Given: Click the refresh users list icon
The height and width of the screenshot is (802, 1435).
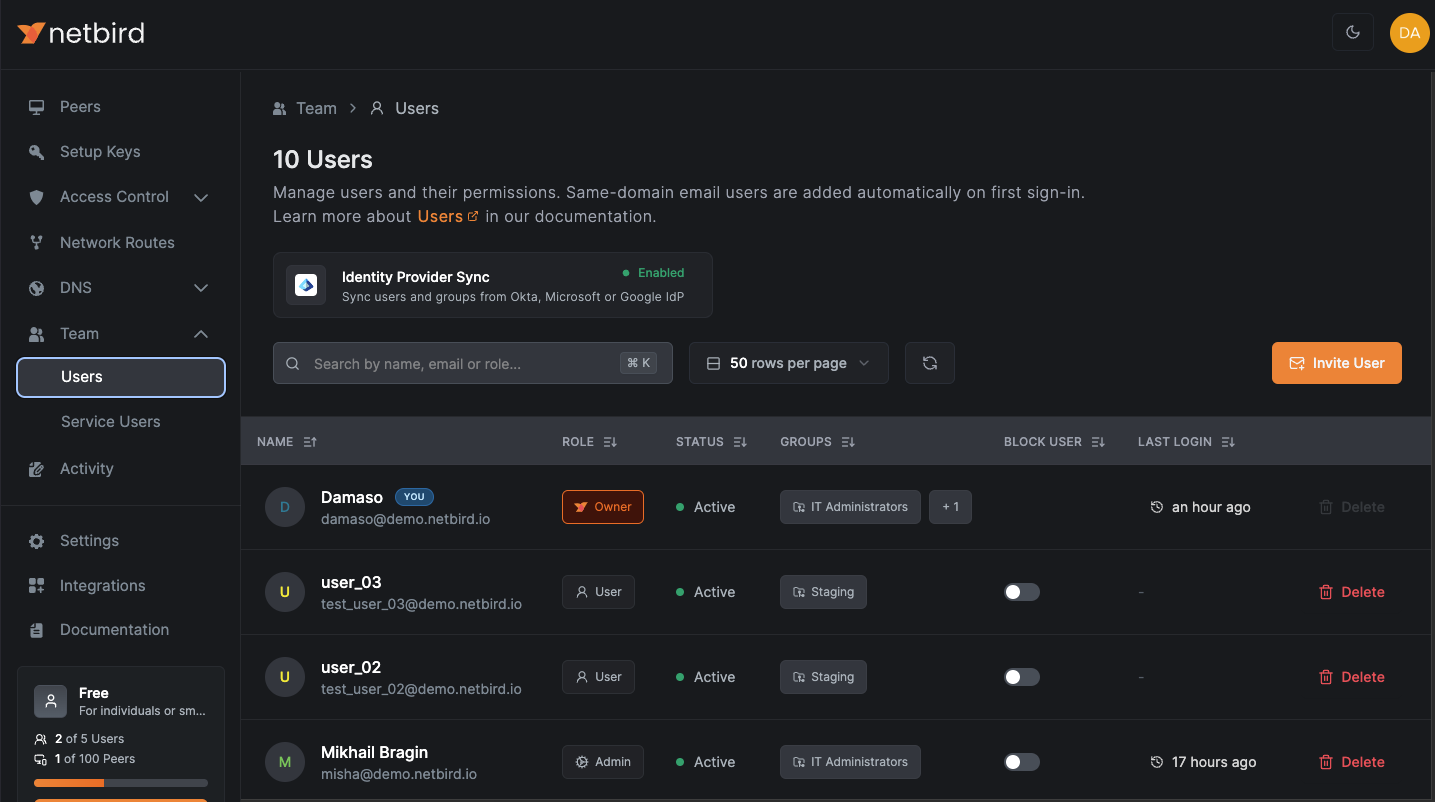Looking at the screenshot, I should [x=930, y=363].
